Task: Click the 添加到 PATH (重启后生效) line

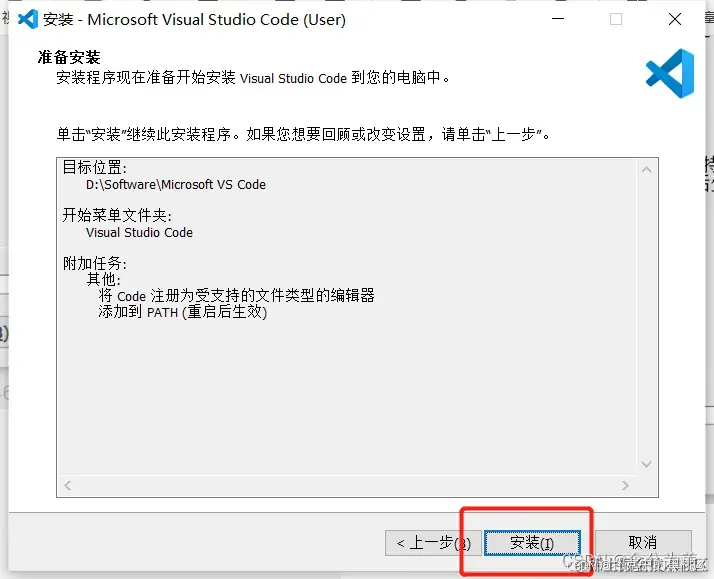Action: coord(183,312)
